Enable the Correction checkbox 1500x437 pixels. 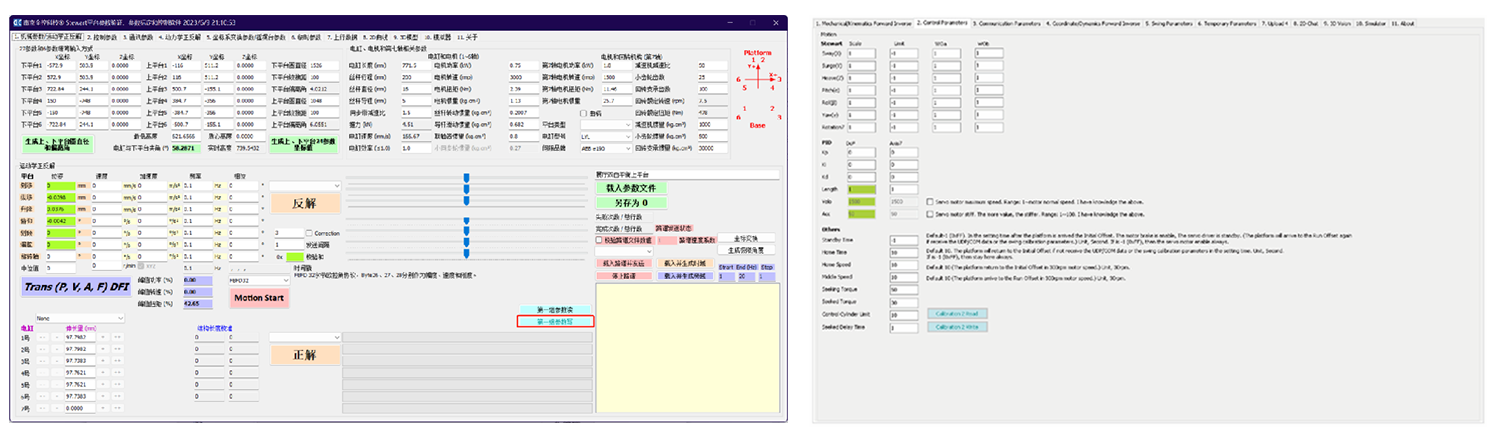click(x=308, y=233)
